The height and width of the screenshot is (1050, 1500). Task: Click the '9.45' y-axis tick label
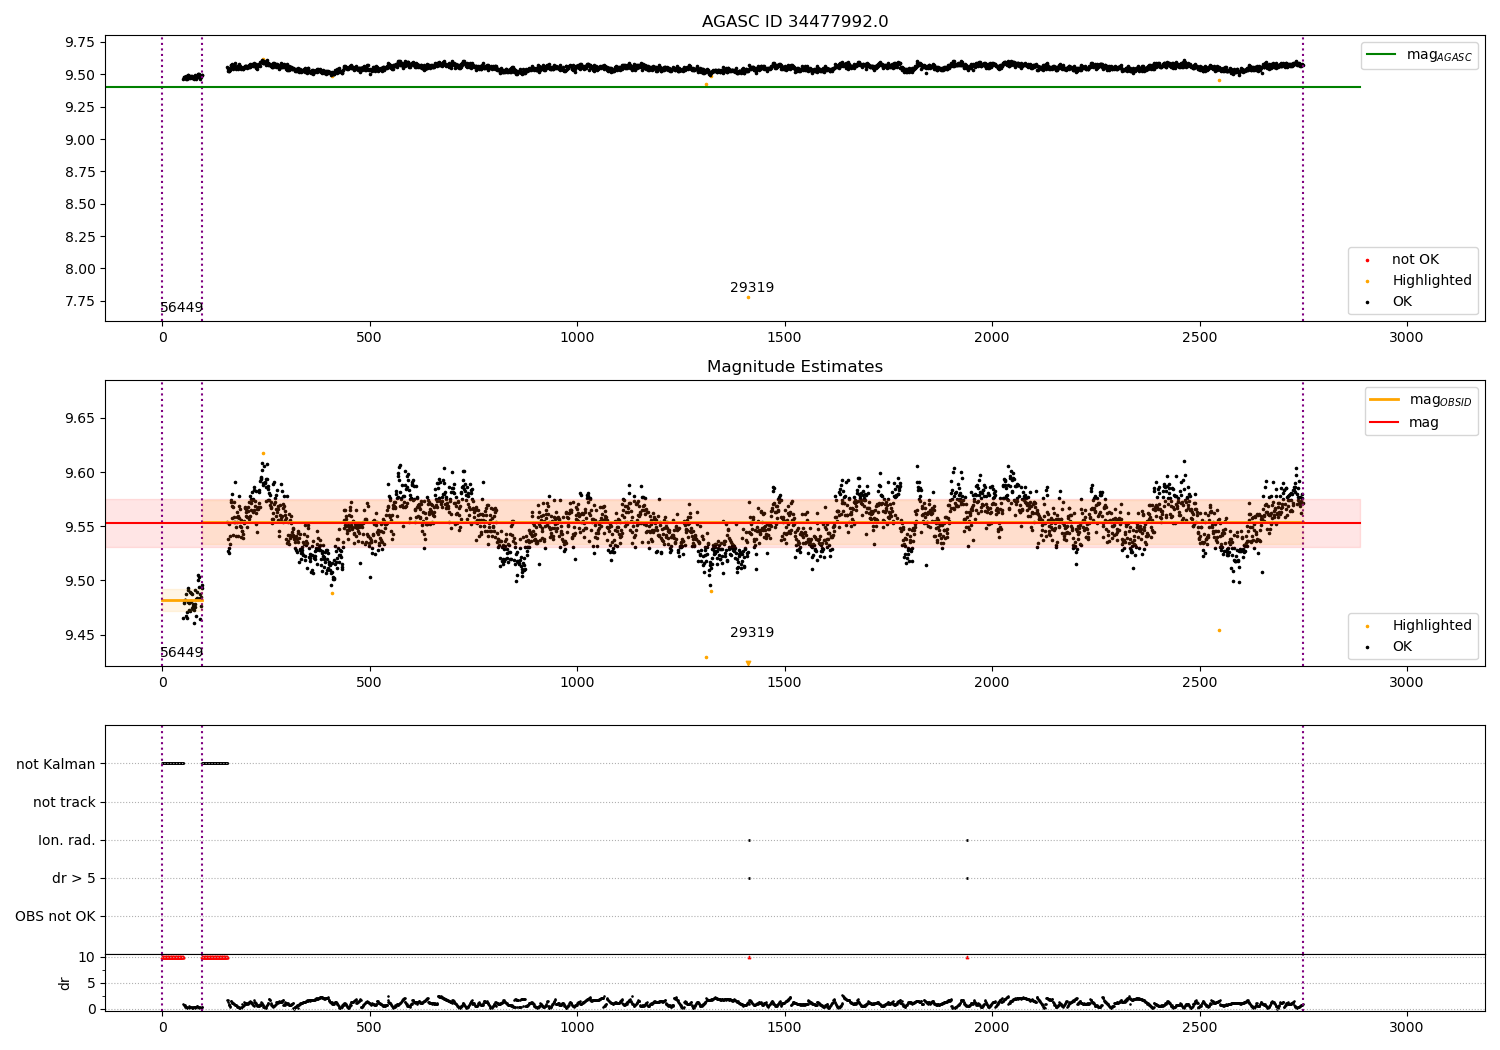click(x=79, y=635)
